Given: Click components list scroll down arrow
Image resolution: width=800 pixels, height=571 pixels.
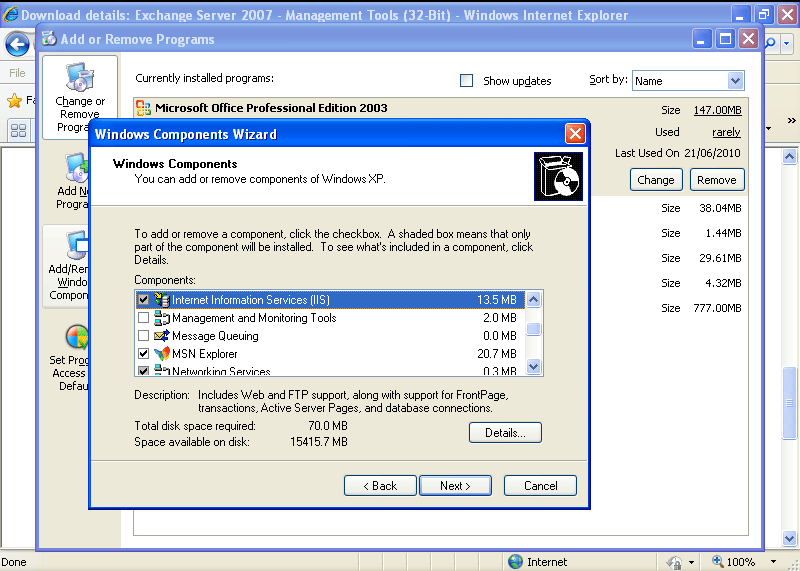Looking at the screenshot, I should pyautogui.click(x=533, y=366).
